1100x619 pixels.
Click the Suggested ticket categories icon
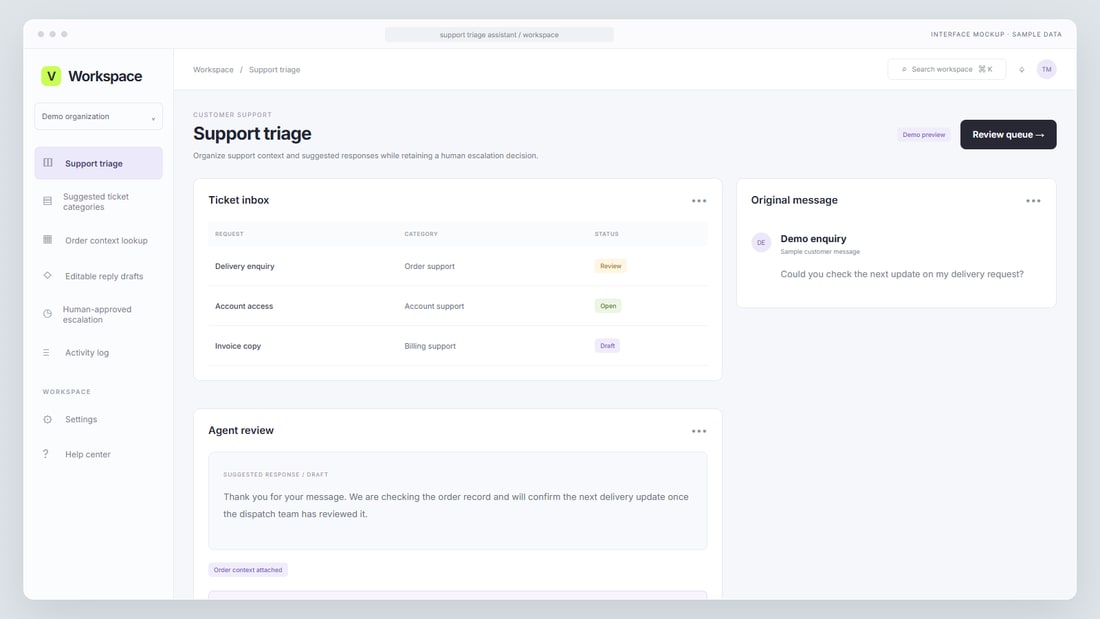click(48, 201)
